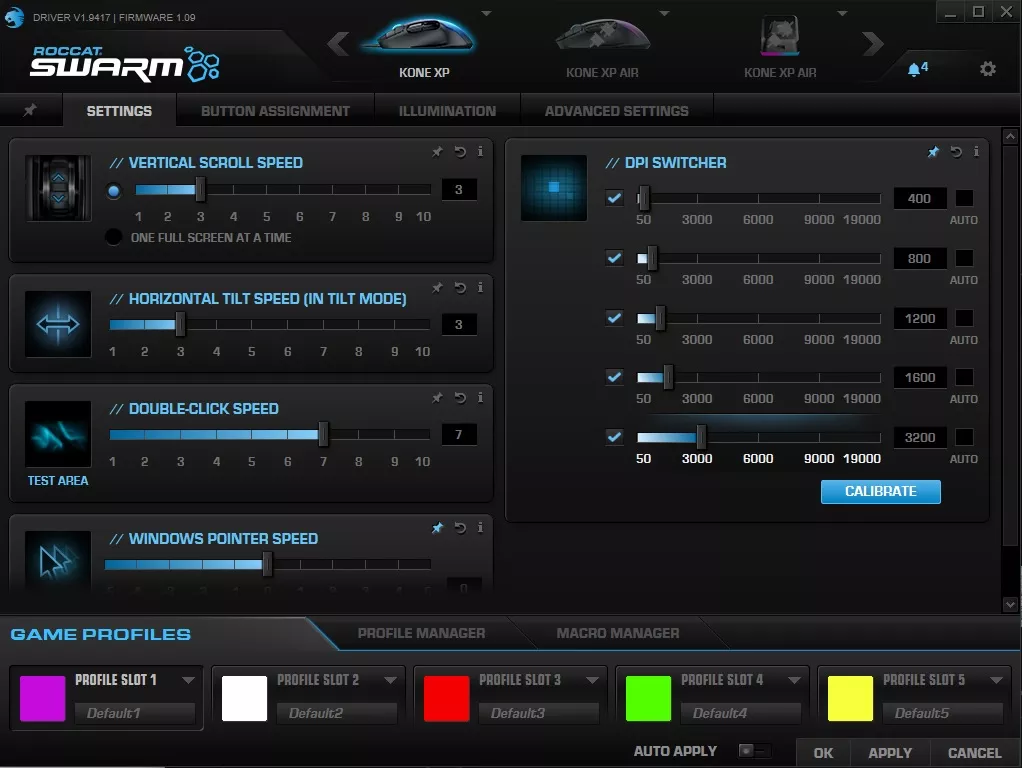
Task: Uncheck the 400 DPI level checkbox
Action: tap(614, 198)
